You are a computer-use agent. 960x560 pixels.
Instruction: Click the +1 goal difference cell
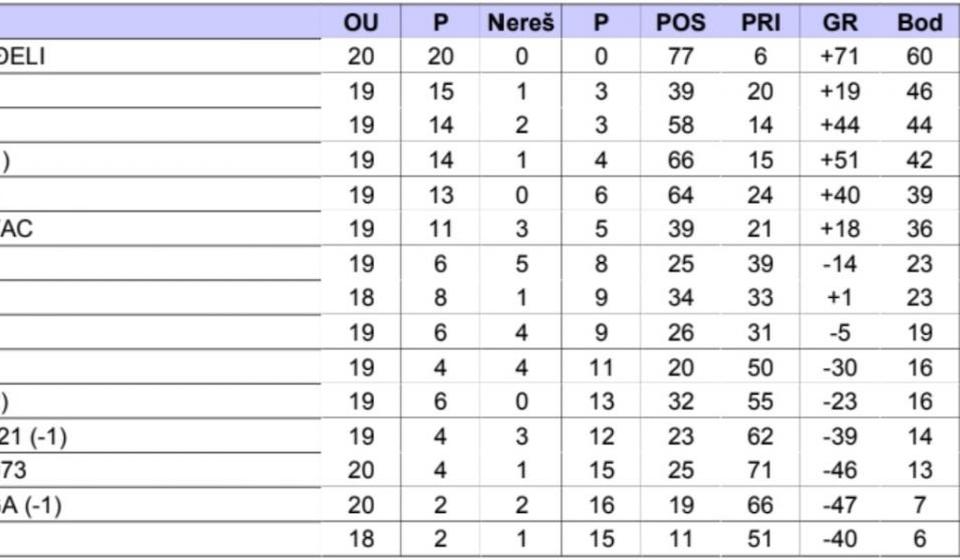(x=839, y=298)
